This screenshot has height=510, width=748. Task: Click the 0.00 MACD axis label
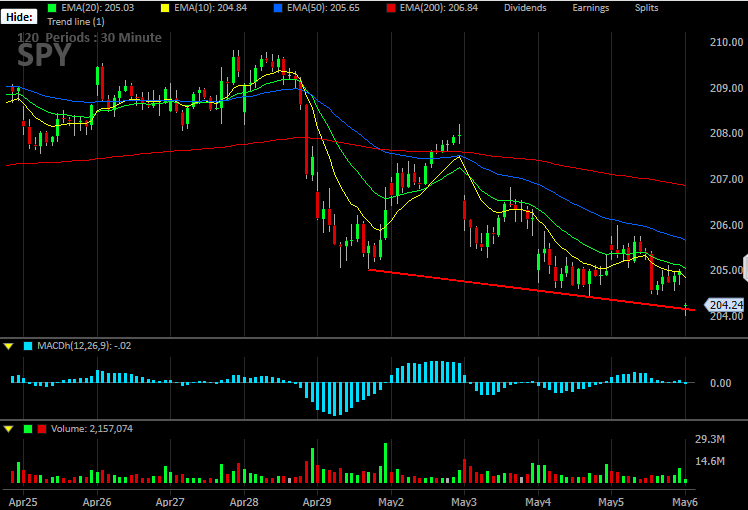(720, 383)
